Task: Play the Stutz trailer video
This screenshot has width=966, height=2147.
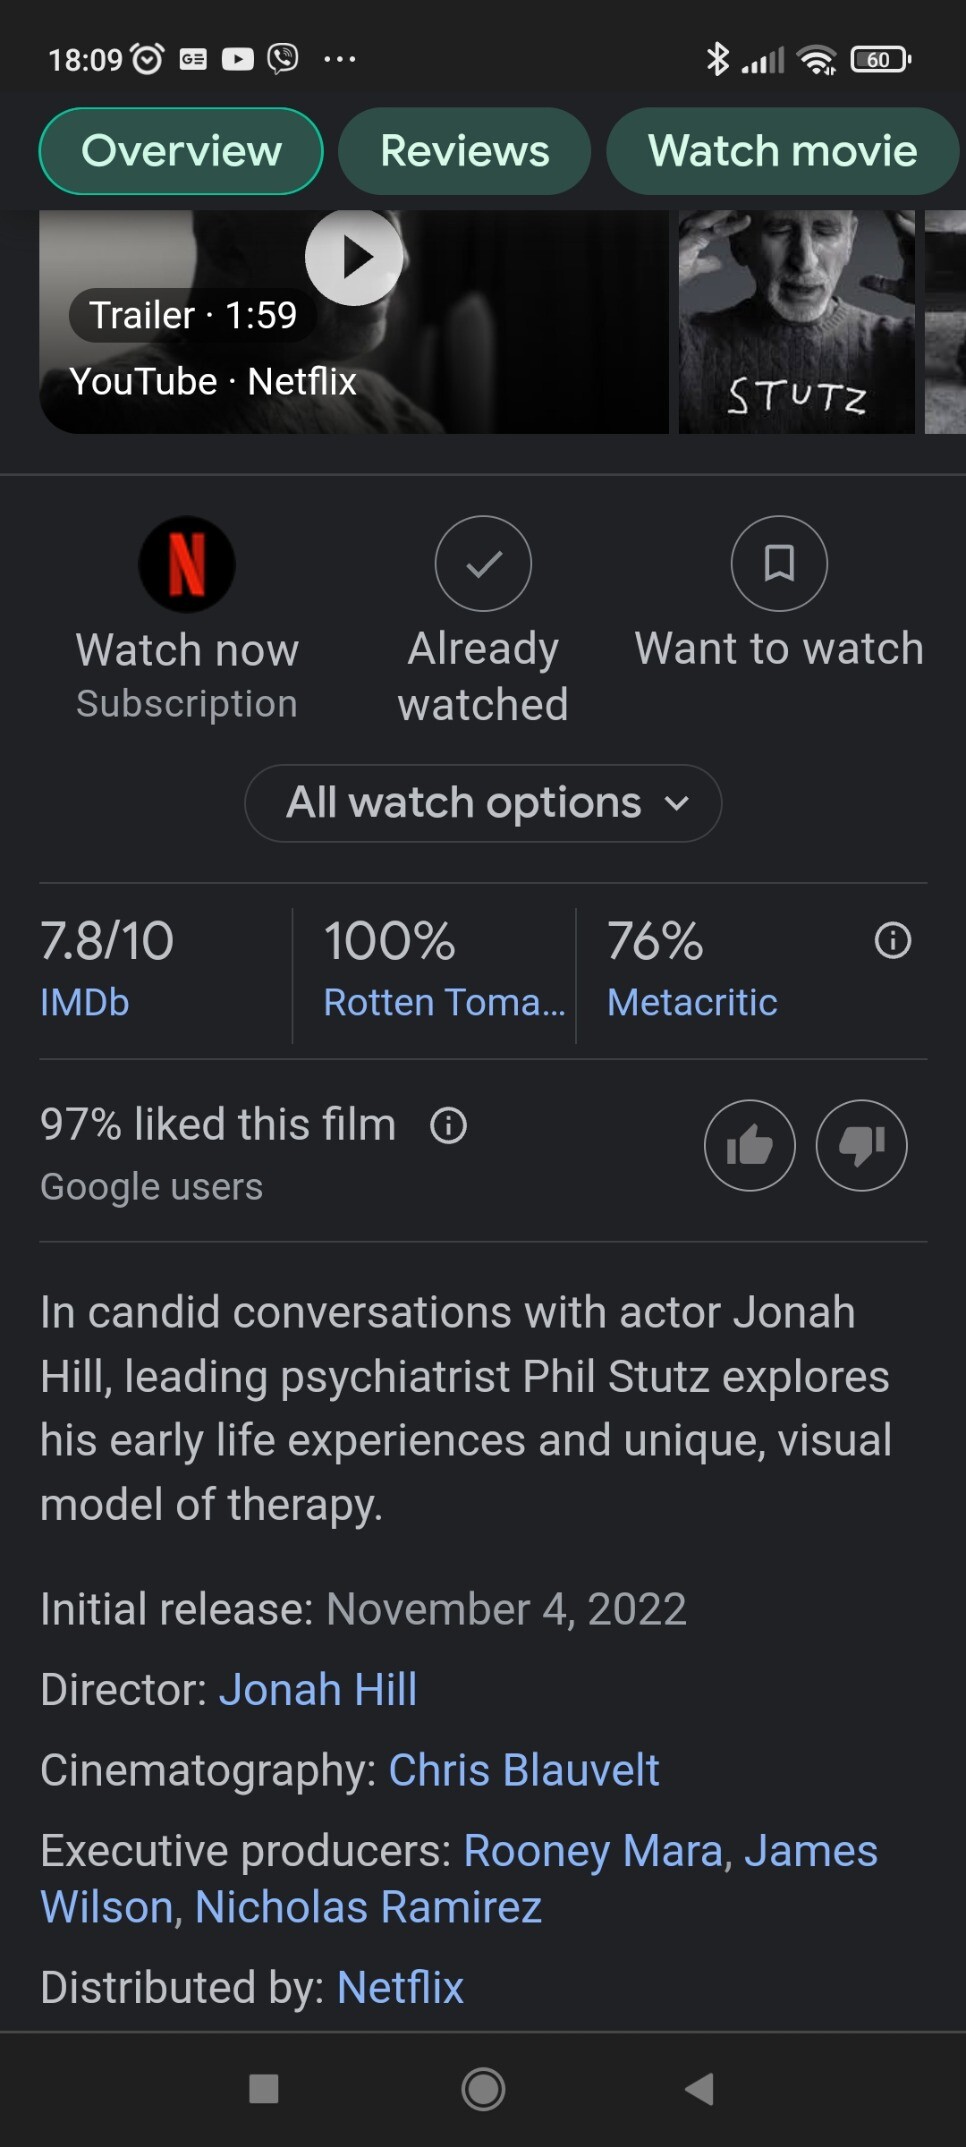Action: coord(354,257)
